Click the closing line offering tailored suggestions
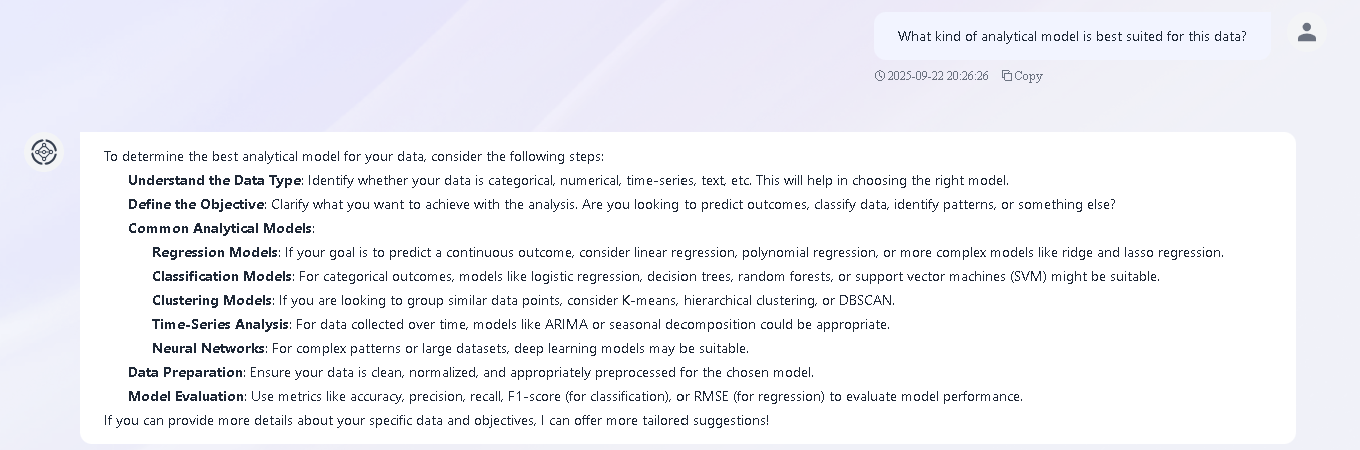The image size is (1360, 450). point(436,421)
